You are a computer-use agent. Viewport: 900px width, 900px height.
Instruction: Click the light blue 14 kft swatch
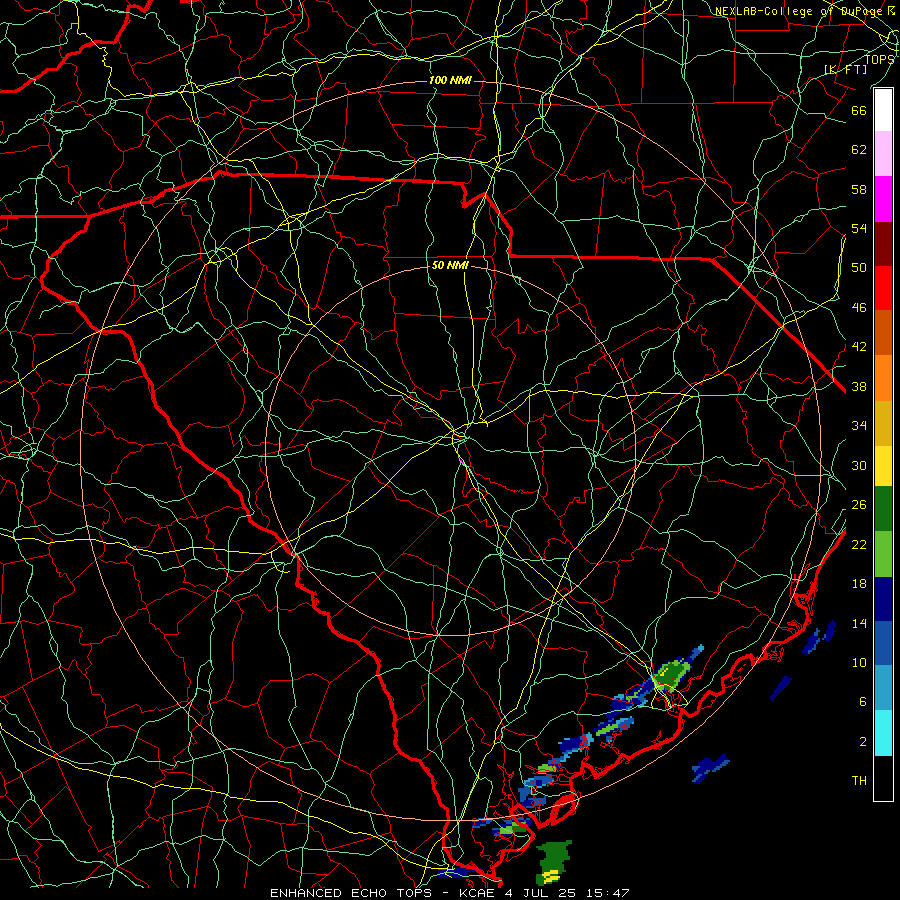[x=883, y=688]
